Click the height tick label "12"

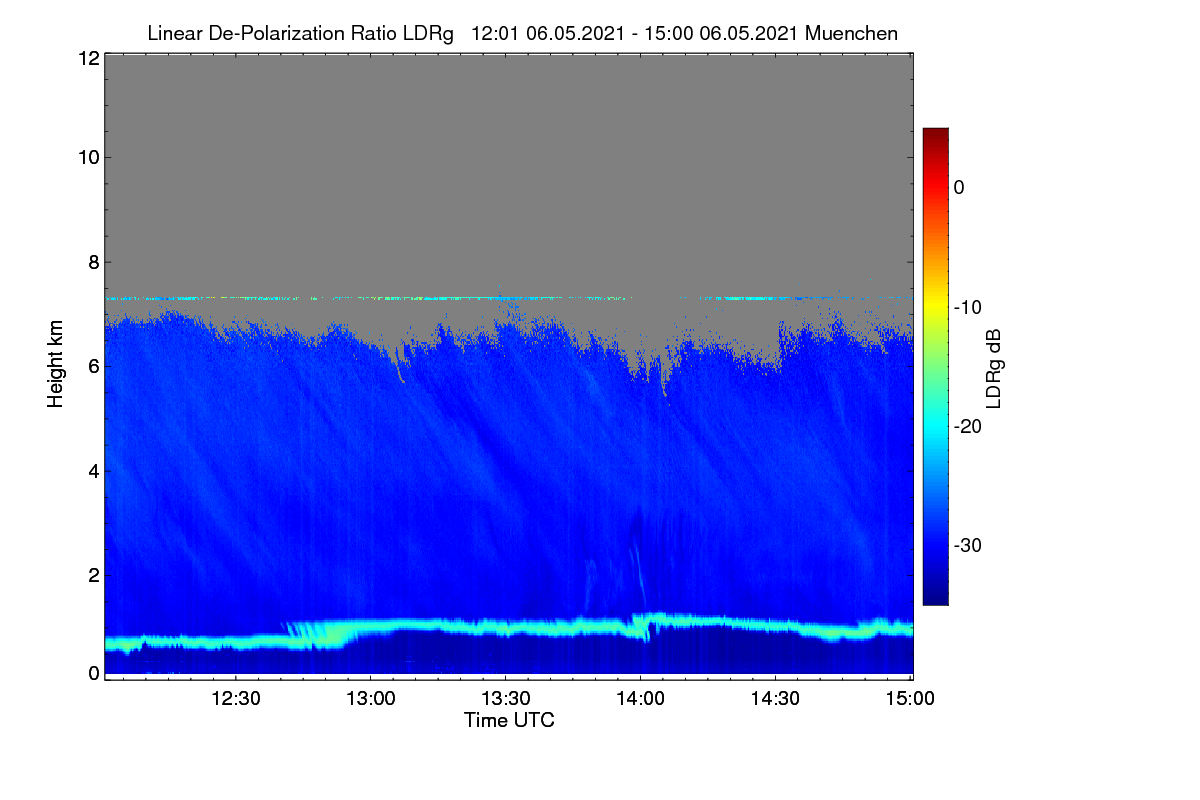[x=87, y=59]
